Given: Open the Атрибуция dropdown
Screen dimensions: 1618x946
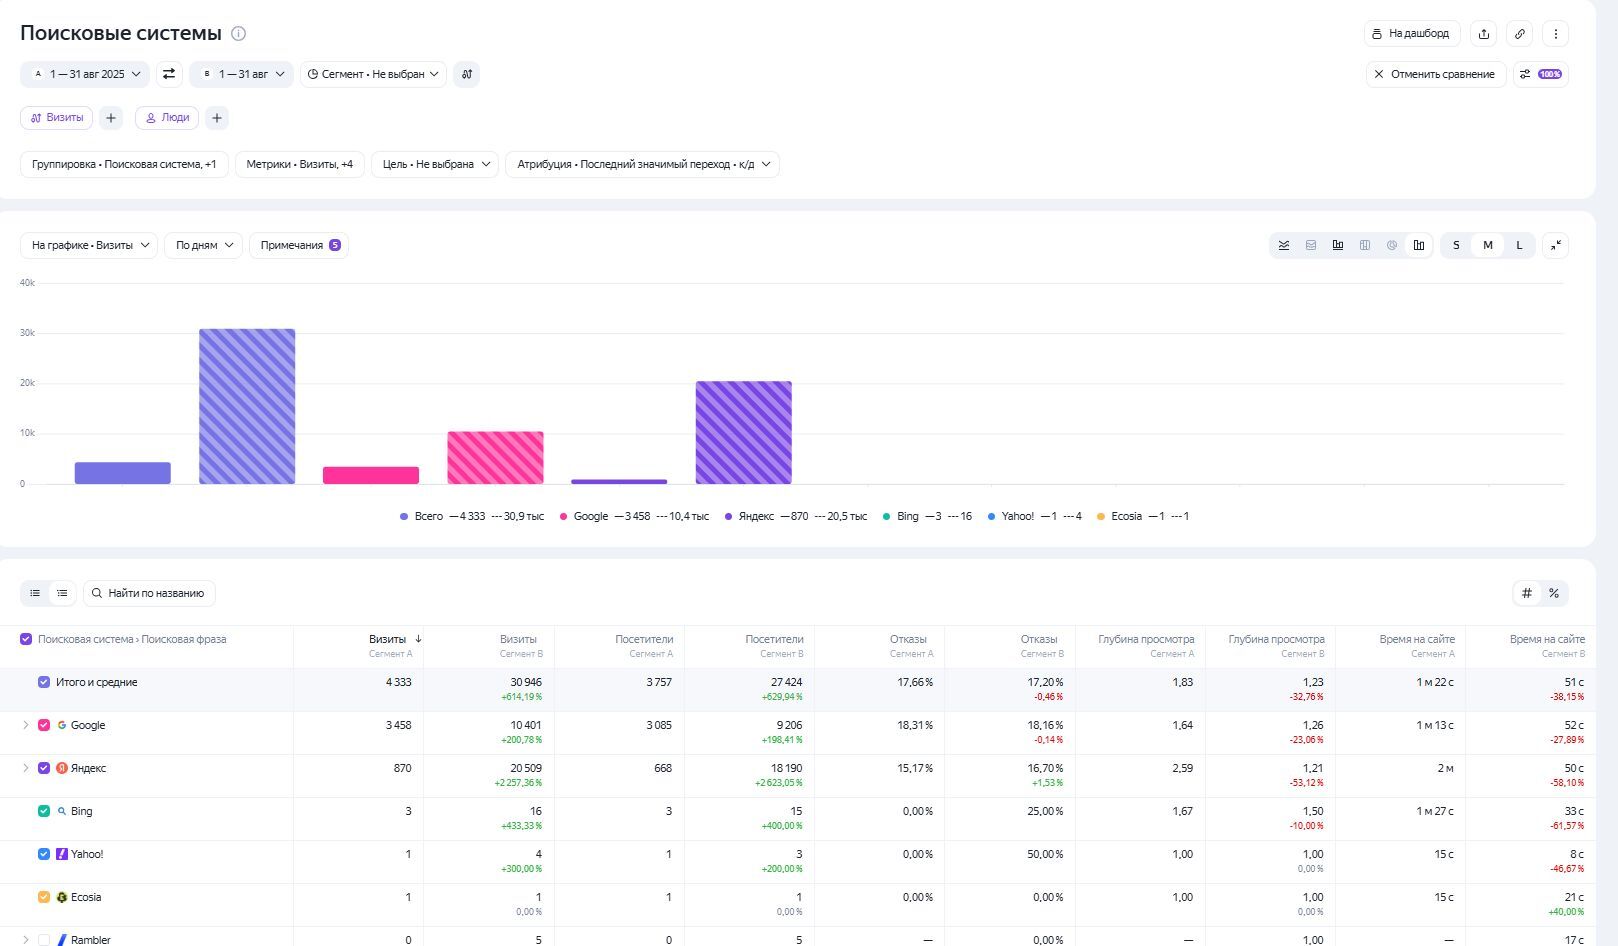Looking at the screenshot, I should pos(642,164).
